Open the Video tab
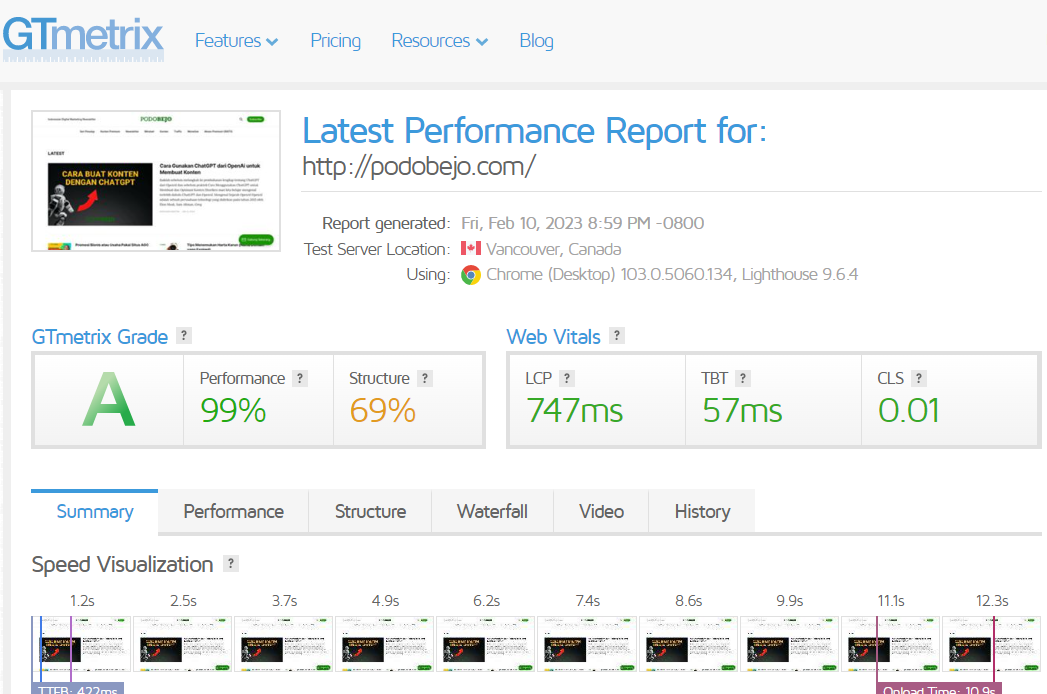Screen dimensions: 1047x694 pos(601,512)
